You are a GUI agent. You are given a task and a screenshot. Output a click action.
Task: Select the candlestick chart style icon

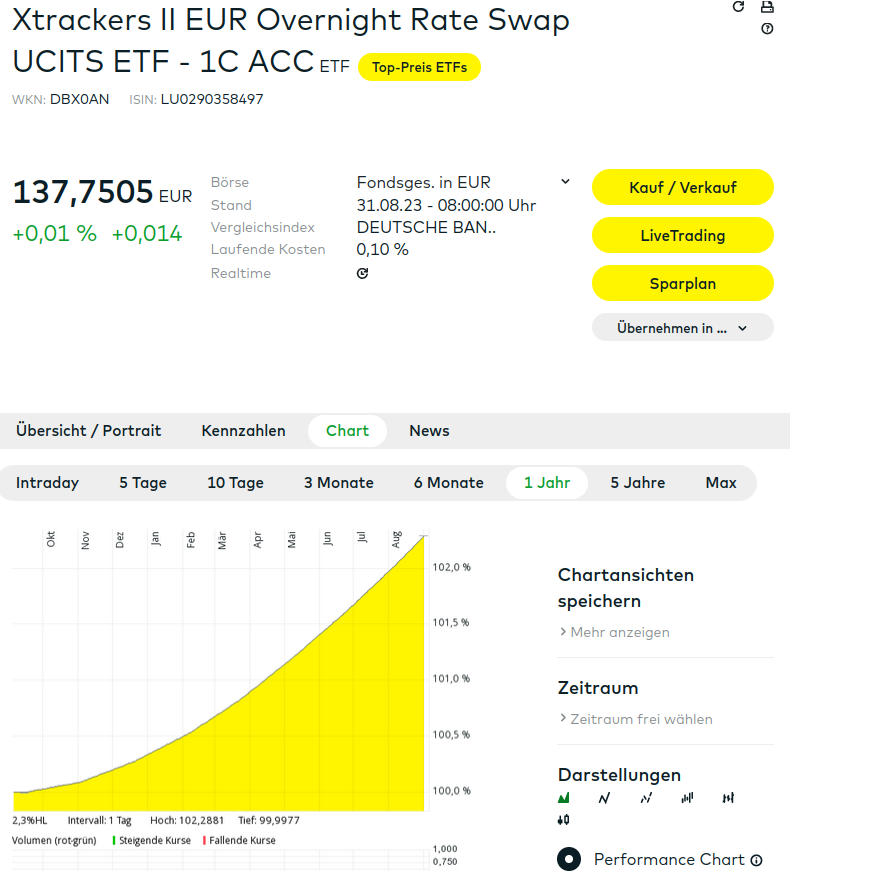[x=564, y=820]
